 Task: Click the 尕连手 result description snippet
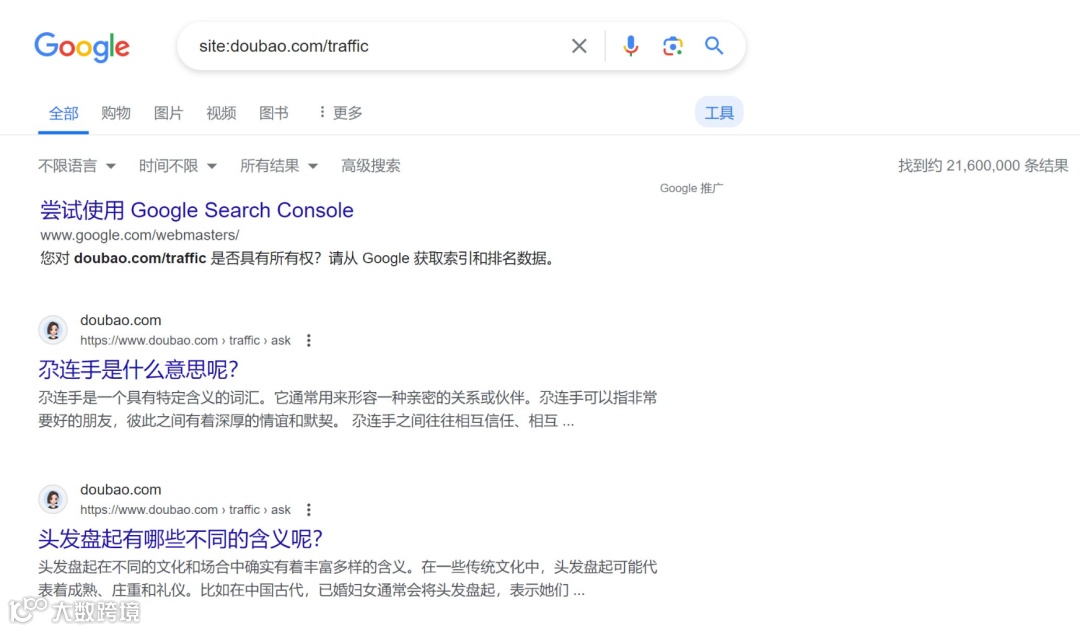[x=347, y=409]
